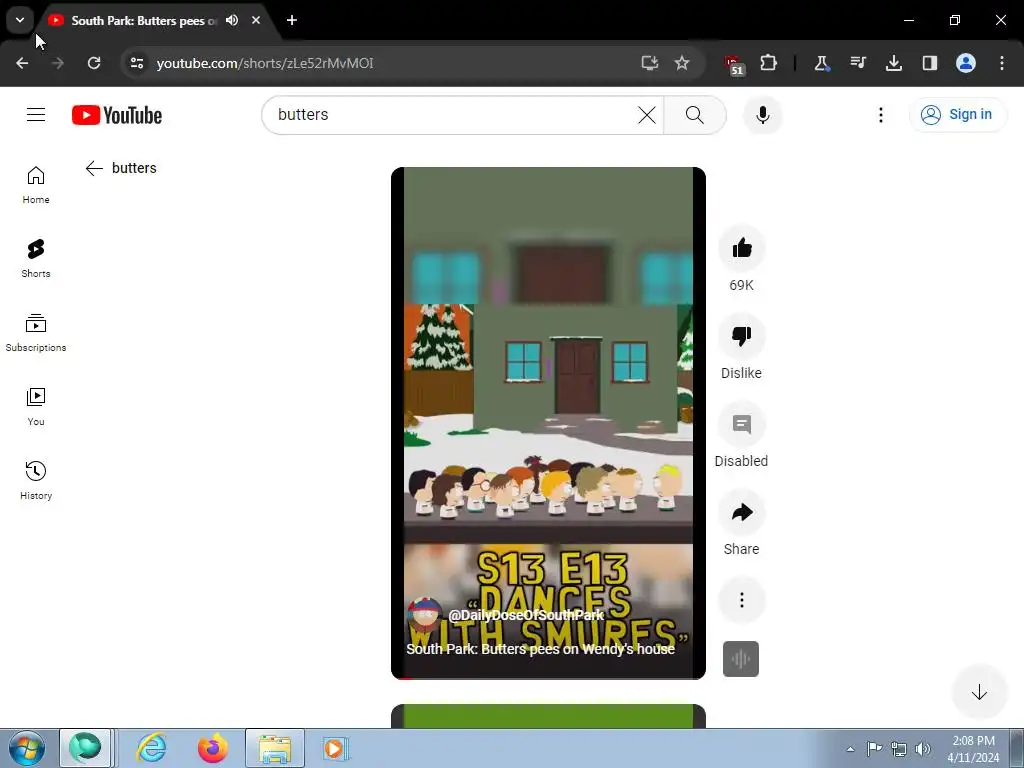Viewport: 1024px width, 768px height.
Task: Go to YouTube home via logo
Action: point(117,115)
